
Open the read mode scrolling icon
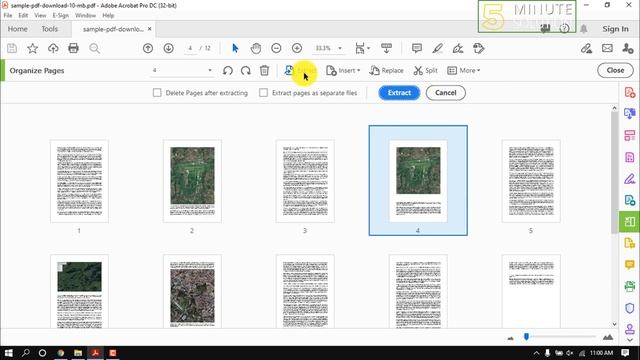(x=386, y=48)
